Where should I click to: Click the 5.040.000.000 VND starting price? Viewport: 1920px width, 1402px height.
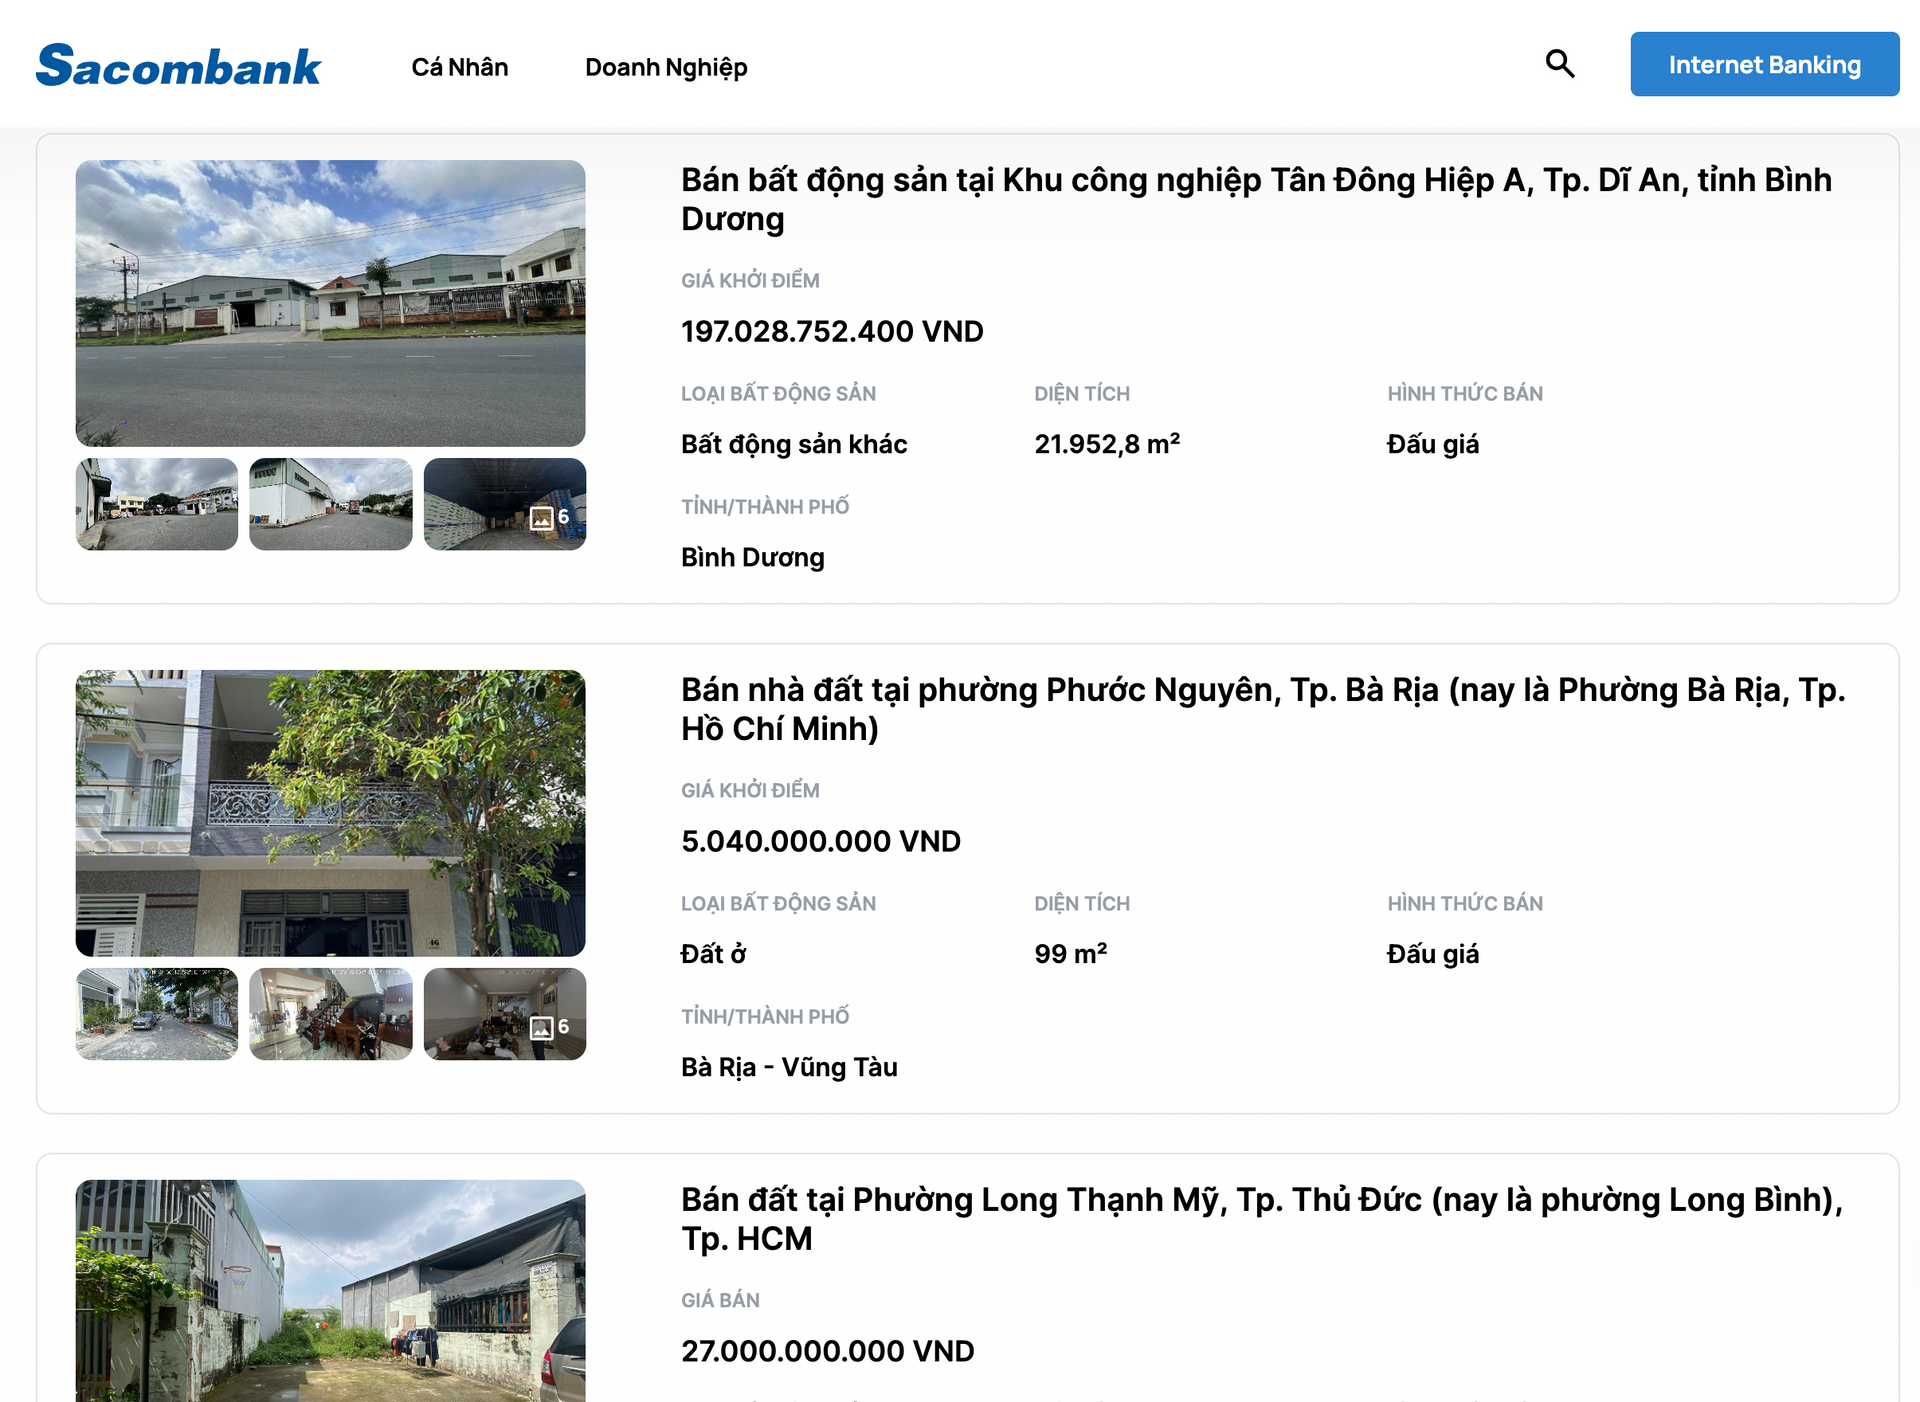click(820, 841)
